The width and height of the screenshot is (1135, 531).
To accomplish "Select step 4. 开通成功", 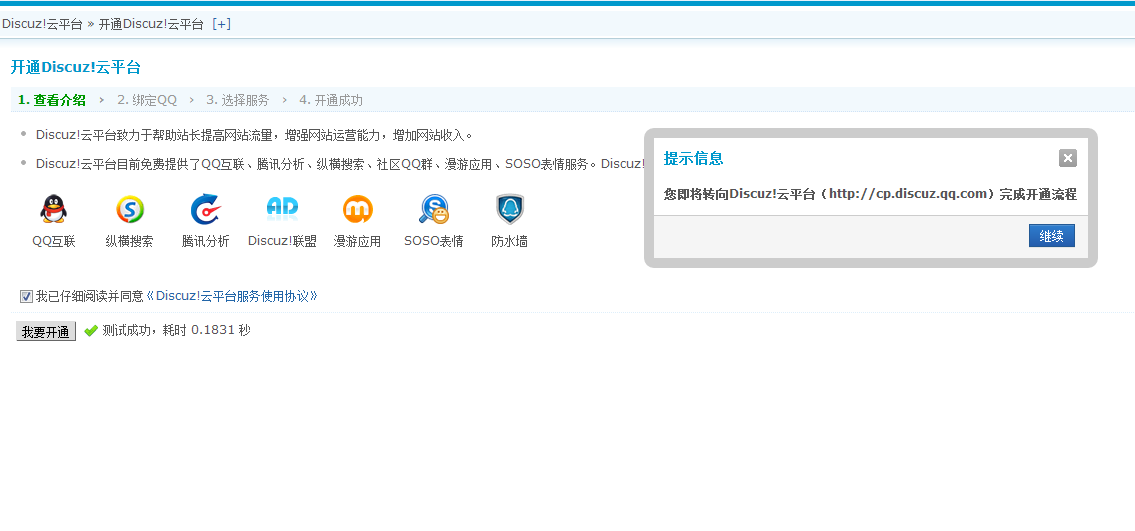I will click(331, 101).
